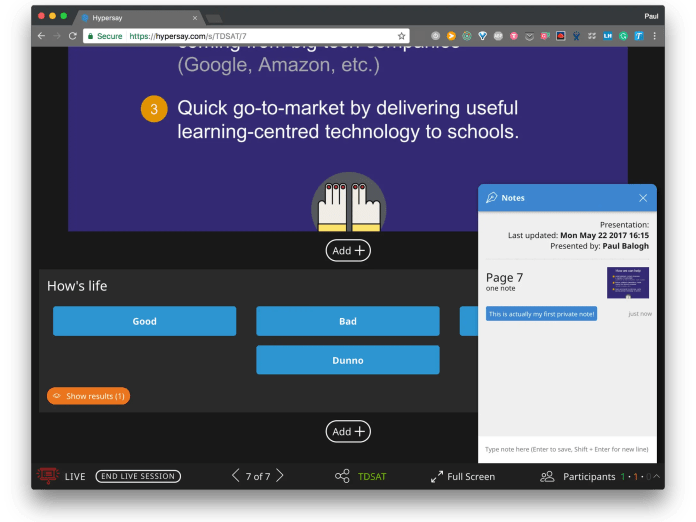Click the browser forward arrow
696x522 pixels.
(57, 36)
